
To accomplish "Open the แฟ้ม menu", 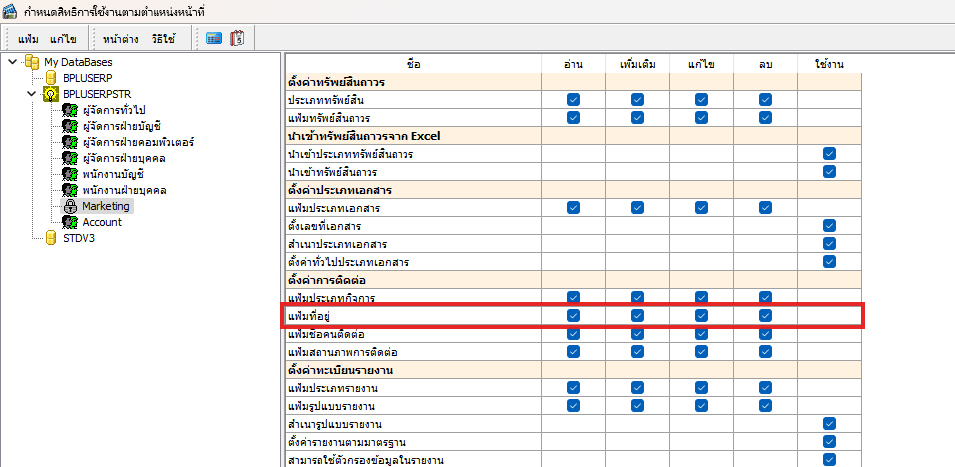I will tap(28, 39).
